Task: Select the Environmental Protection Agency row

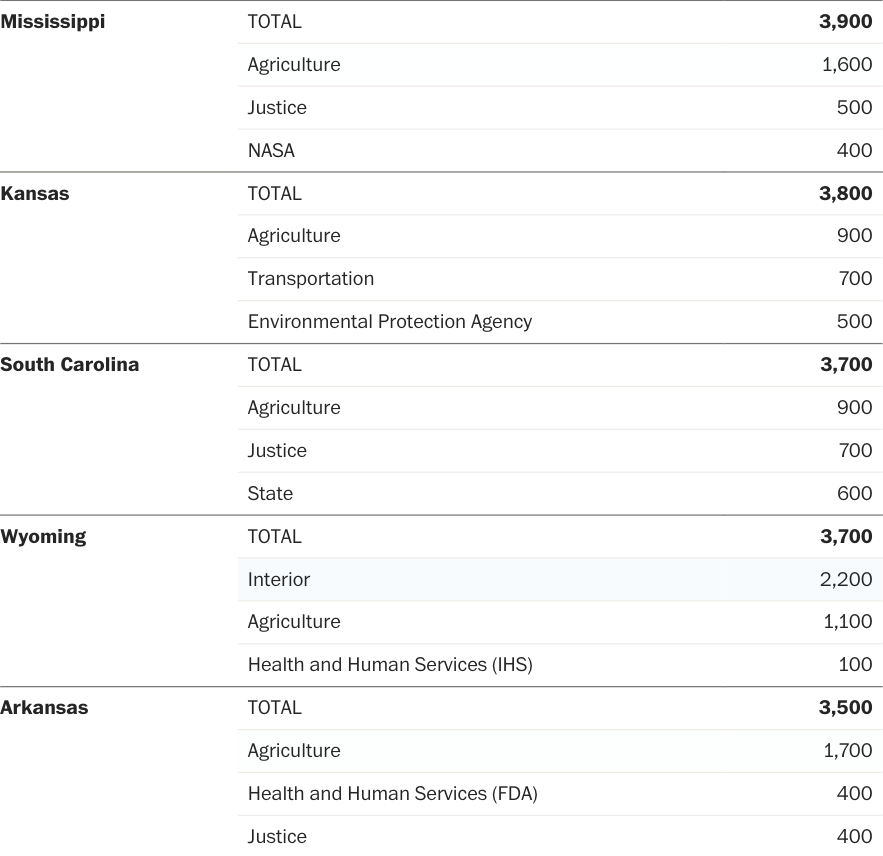Action: [x=390, y=322]
